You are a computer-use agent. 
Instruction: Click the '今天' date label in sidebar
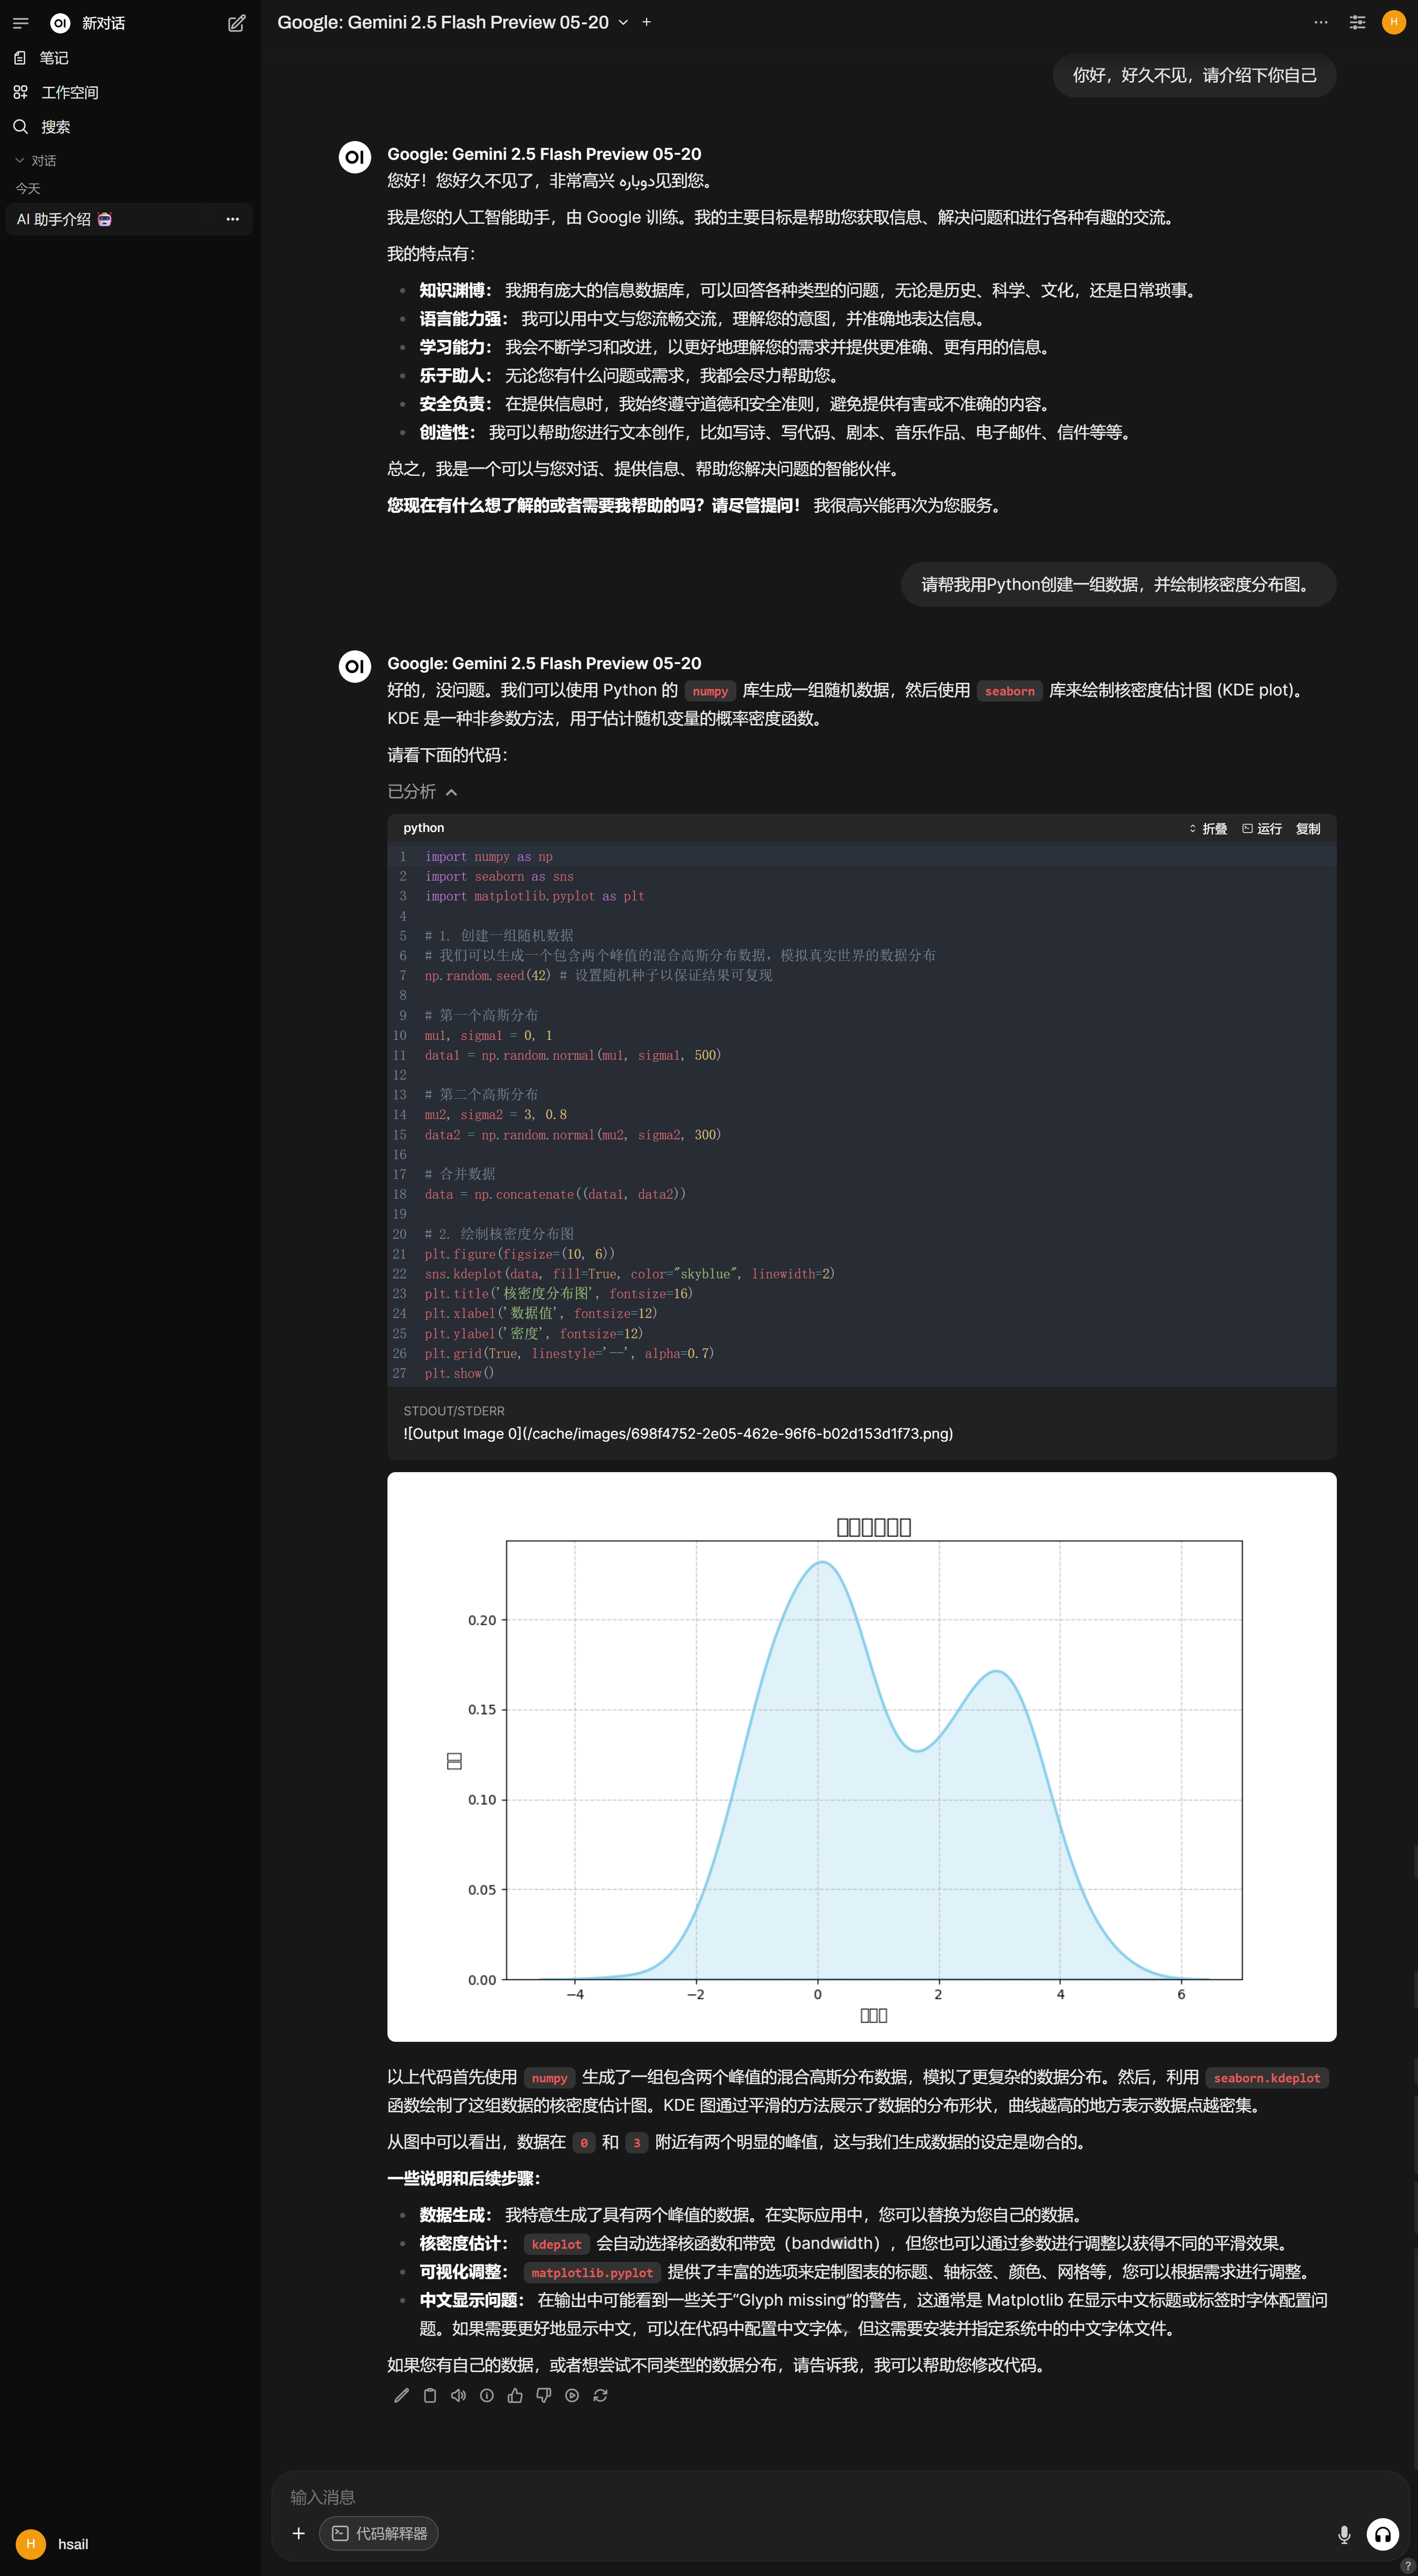[28, 188]
